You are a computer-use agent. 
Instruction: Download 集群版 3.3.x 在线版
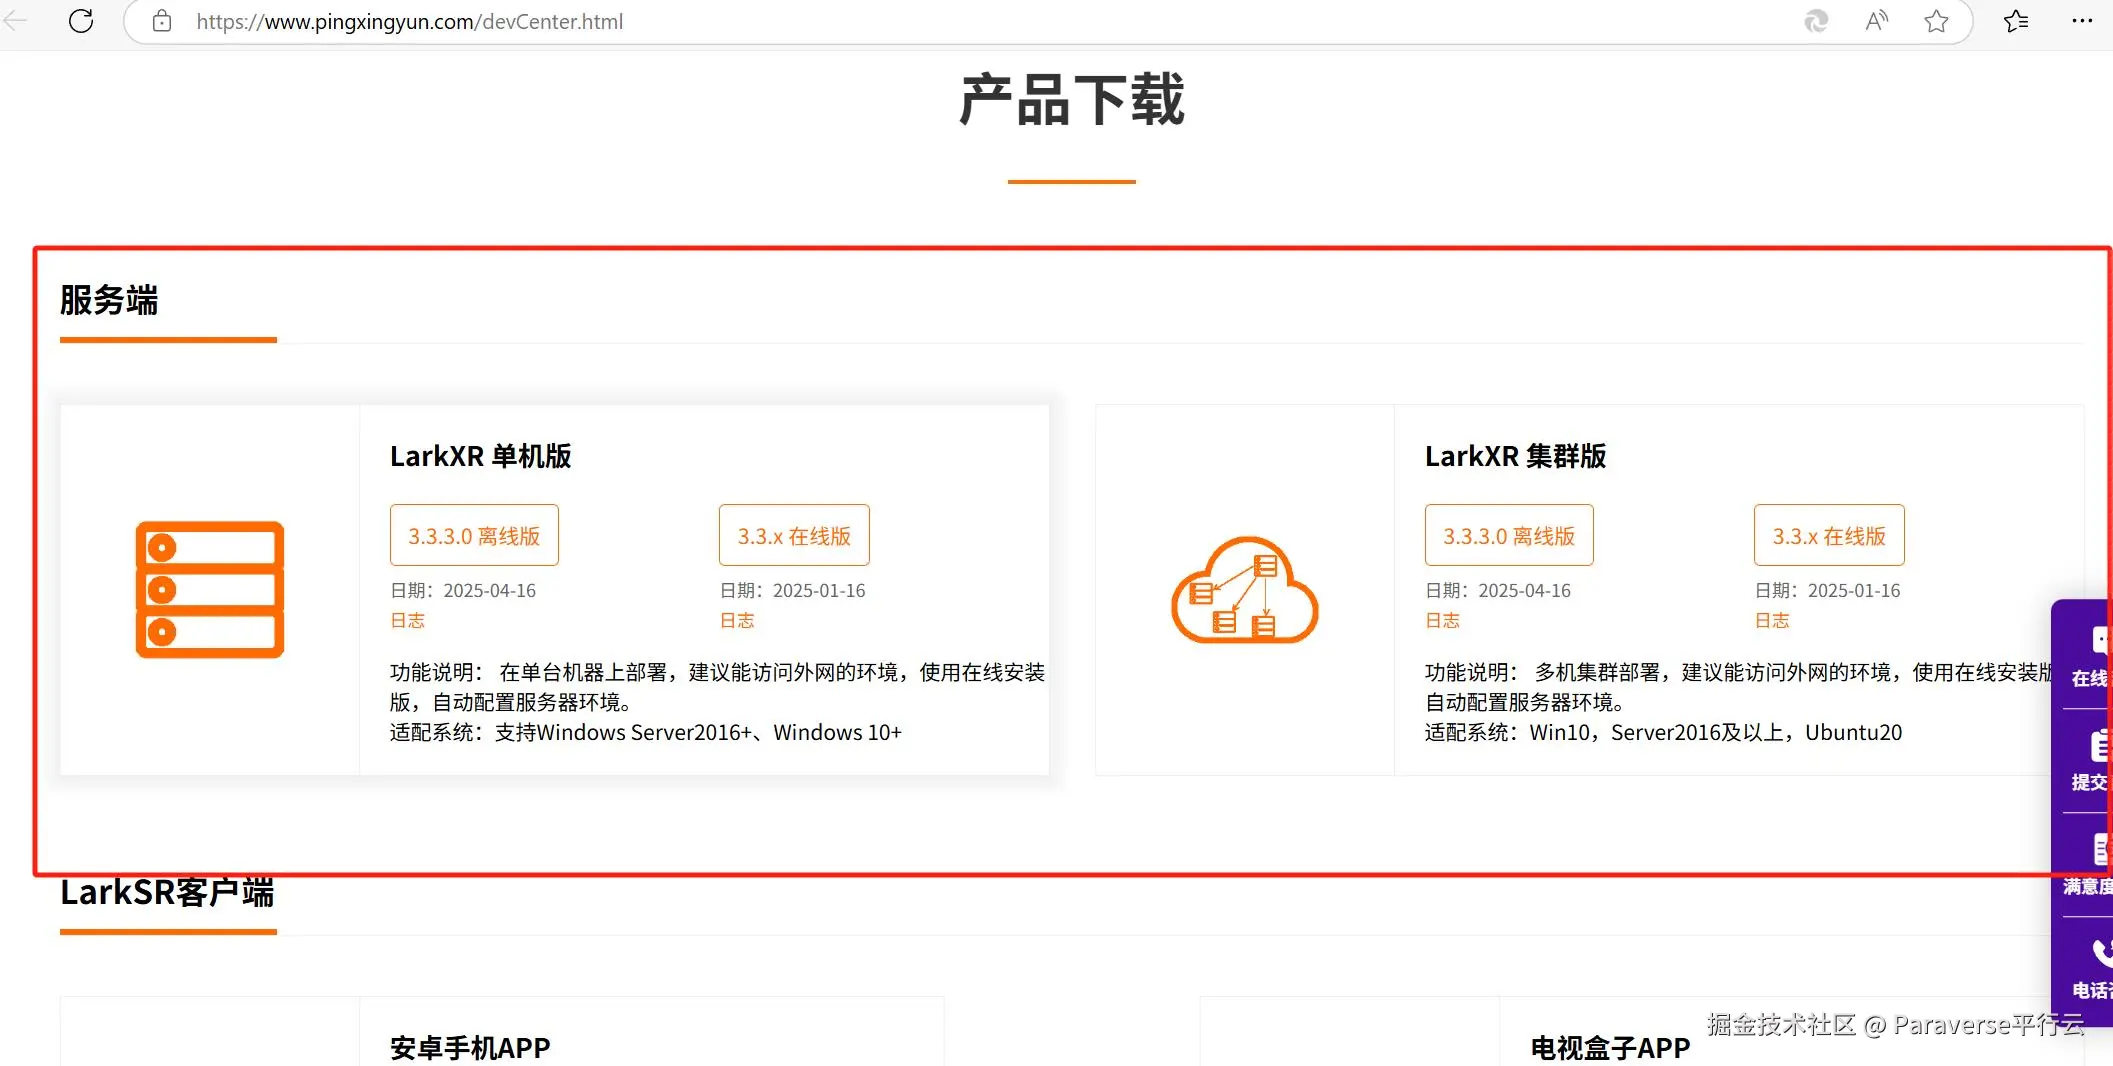click(x=1829, y=535)
